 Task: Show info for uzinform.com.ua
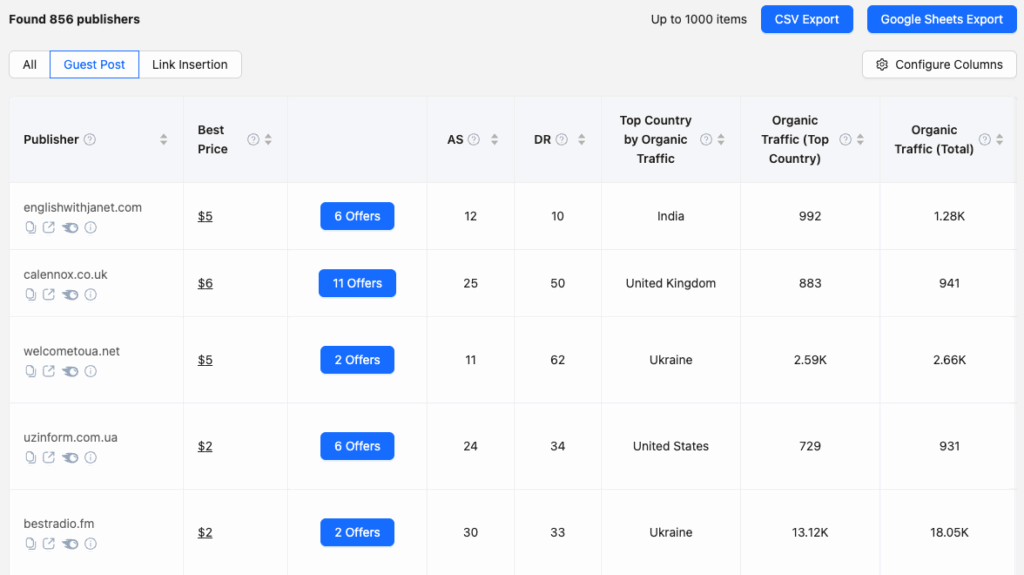(x=91, y=458)
